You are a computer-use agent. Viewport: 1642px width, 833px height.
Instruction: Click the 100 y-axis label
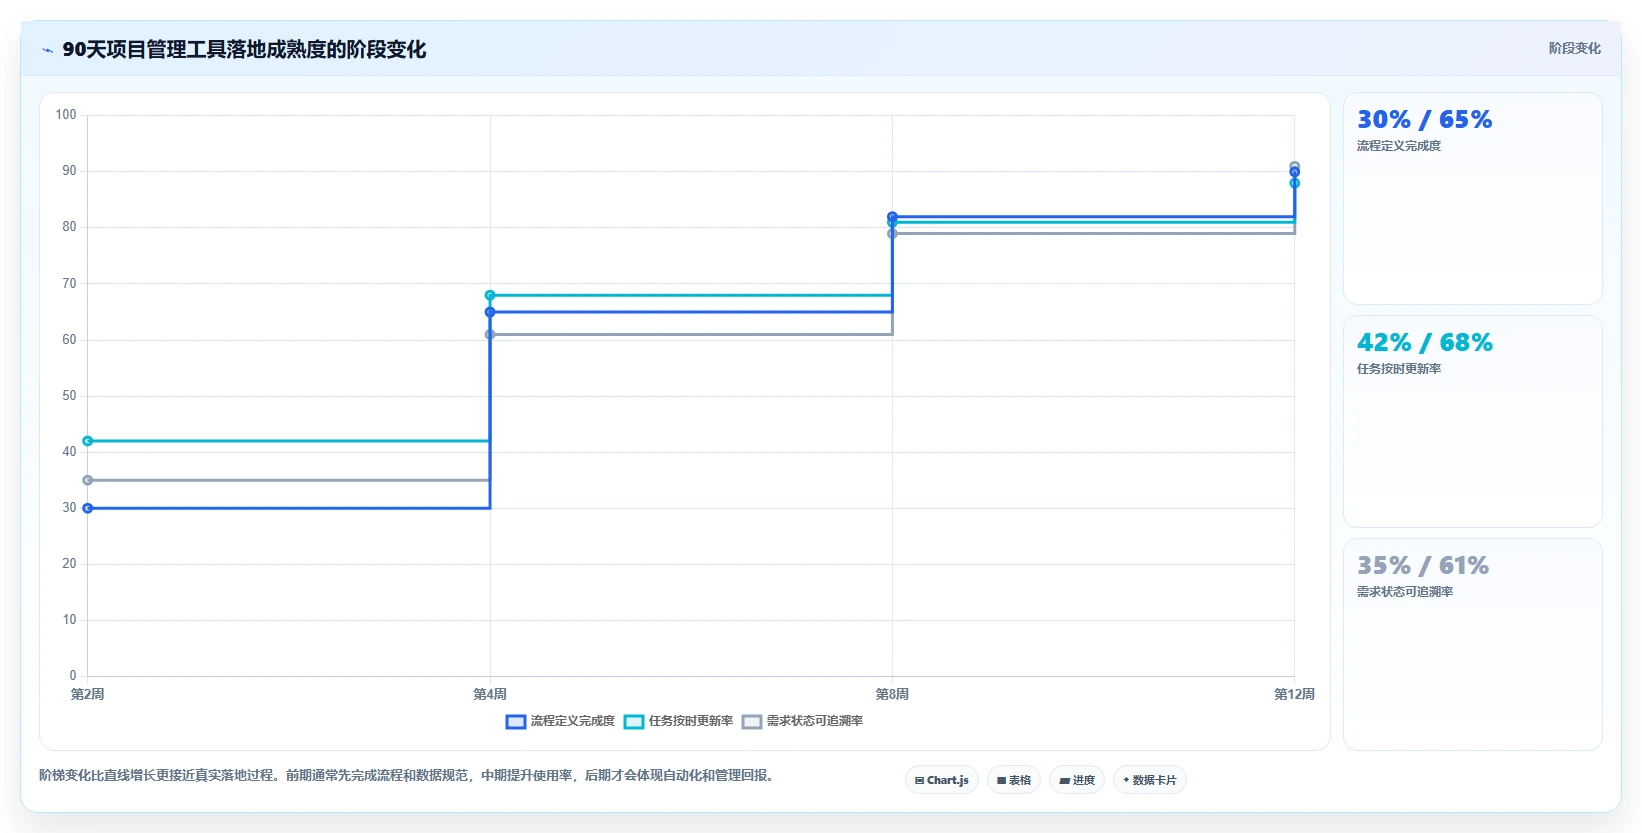click(x=66, y=115)
